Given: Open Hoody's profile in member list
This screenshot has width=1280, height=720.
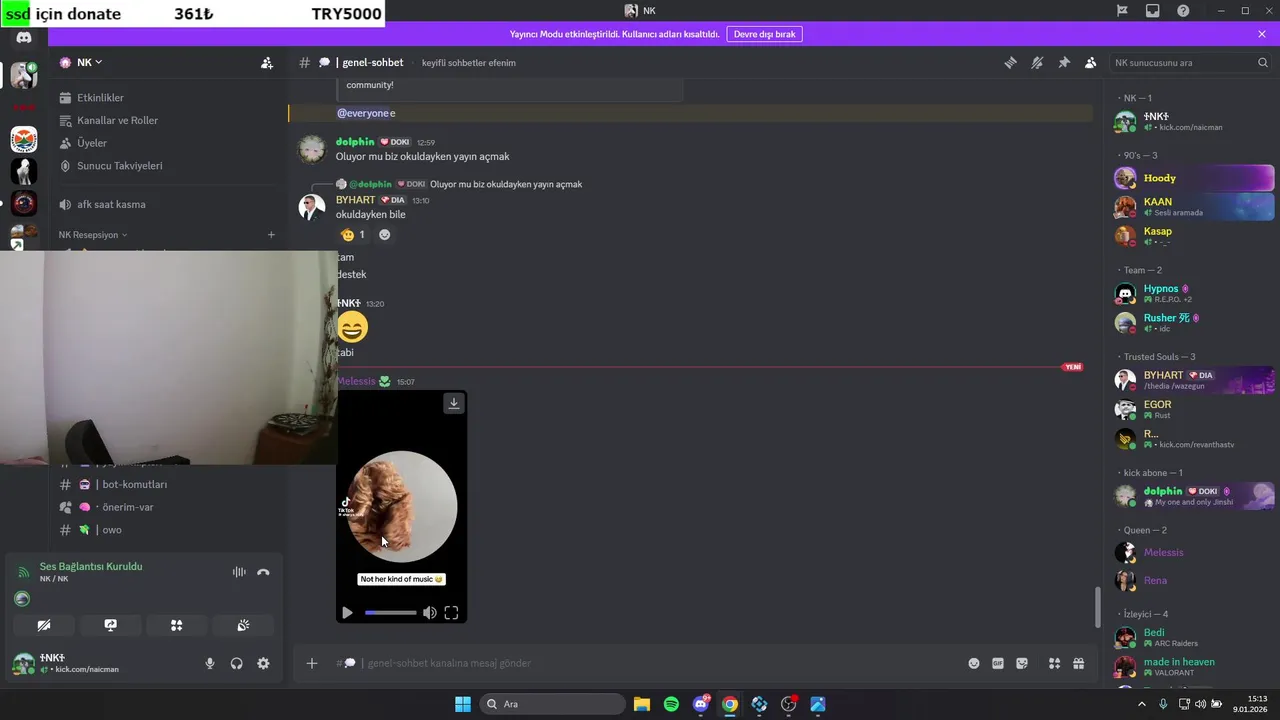Looking at the screenshot, I should [x=1194, y=178].
